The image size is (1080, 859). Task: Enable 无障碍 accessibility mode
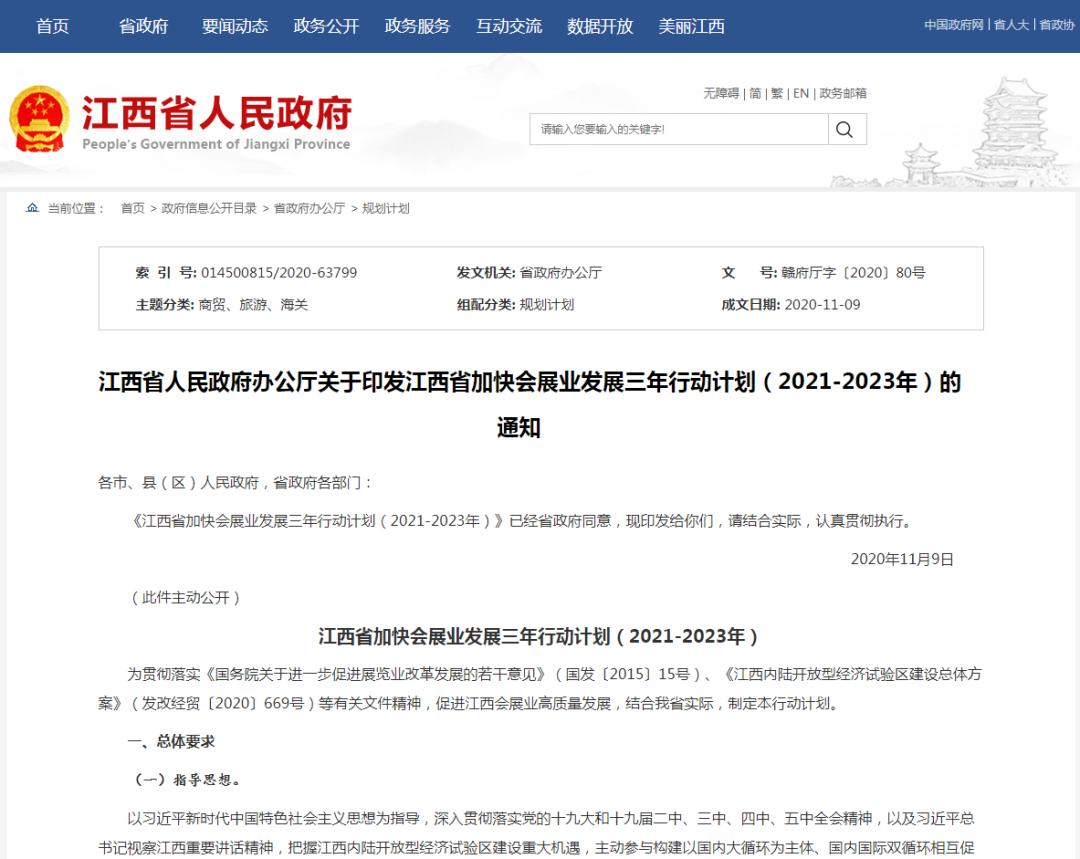720,93
